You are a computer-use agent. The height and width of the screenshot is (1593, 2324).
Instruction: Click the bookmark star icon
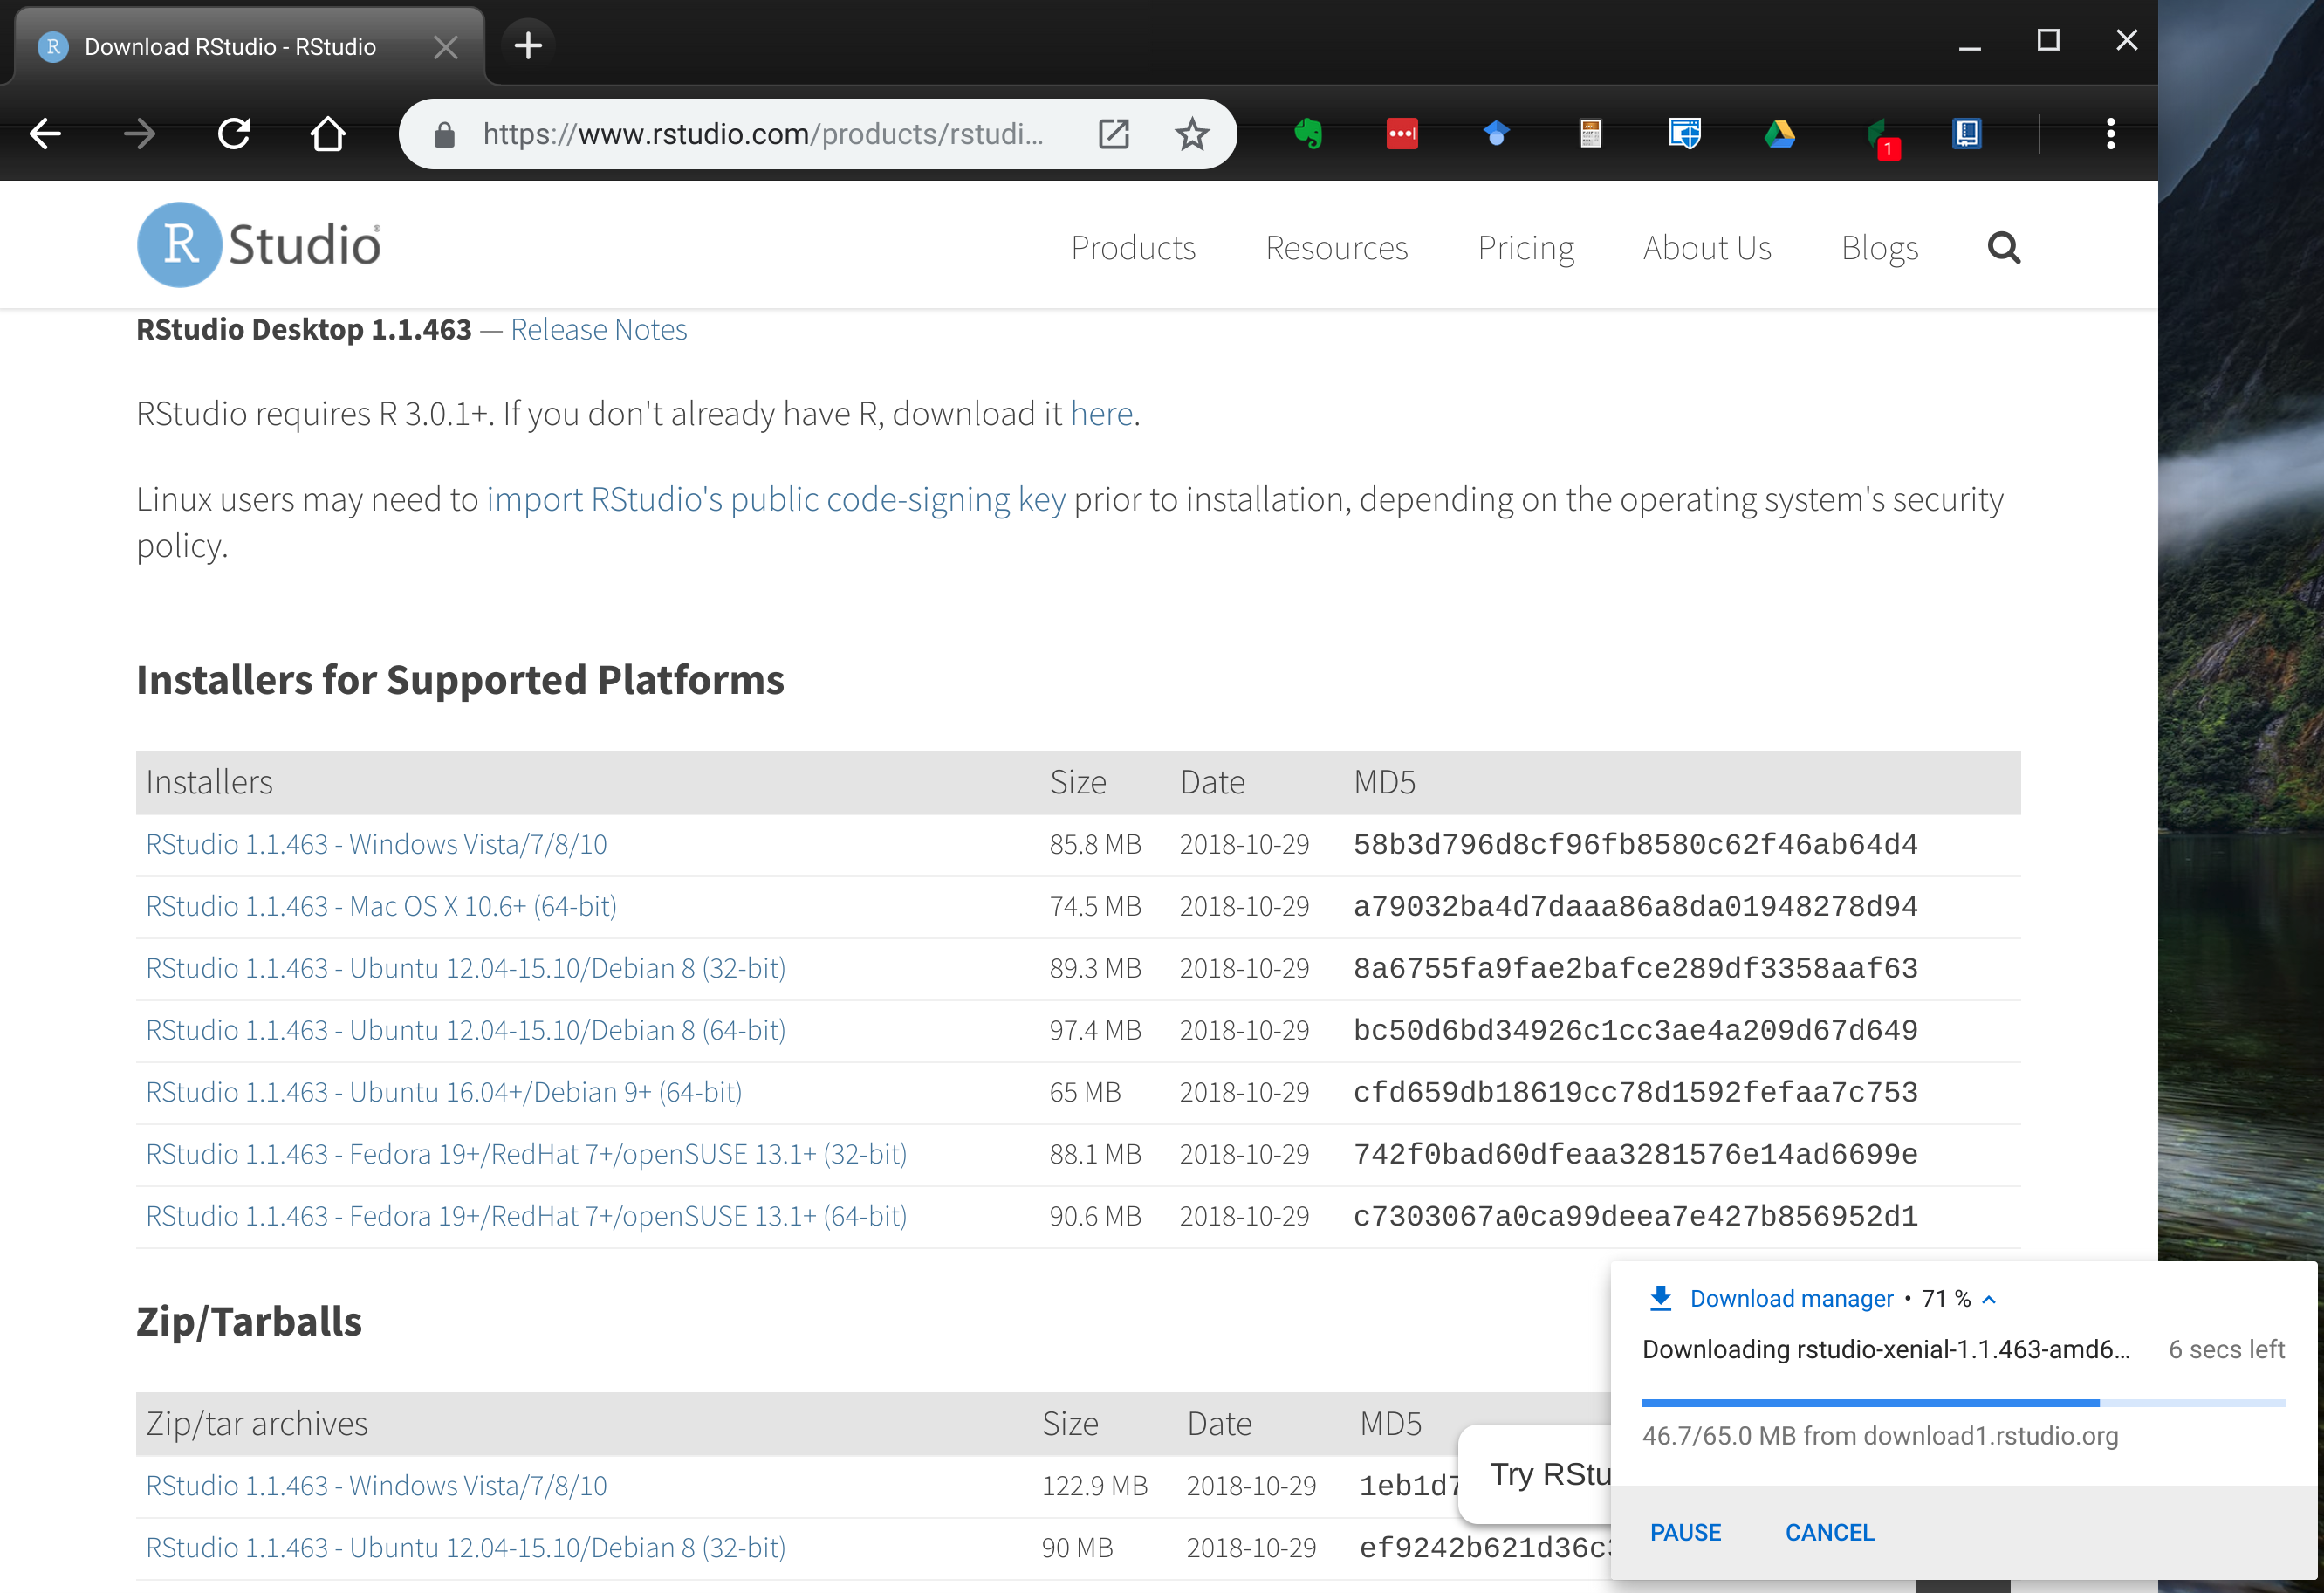click(x=1191, y=134)
